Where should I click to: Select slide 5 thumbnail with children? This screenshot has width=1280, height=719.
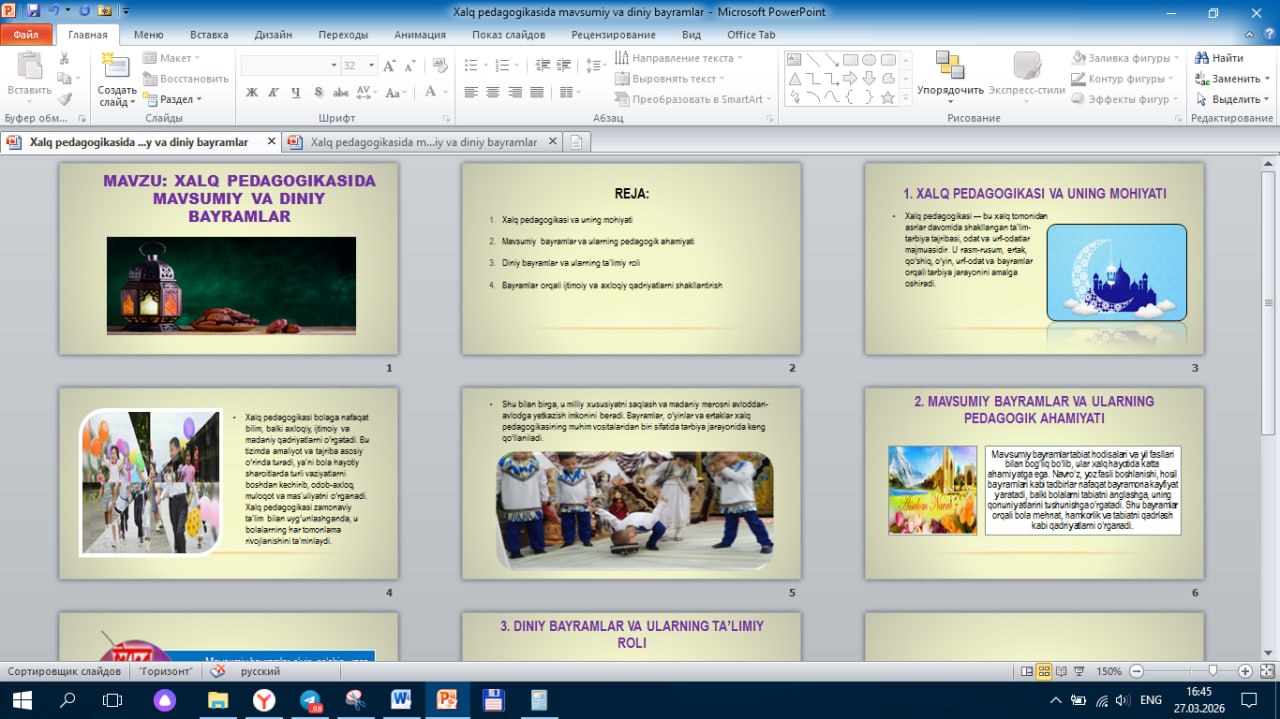pos(631,483)
